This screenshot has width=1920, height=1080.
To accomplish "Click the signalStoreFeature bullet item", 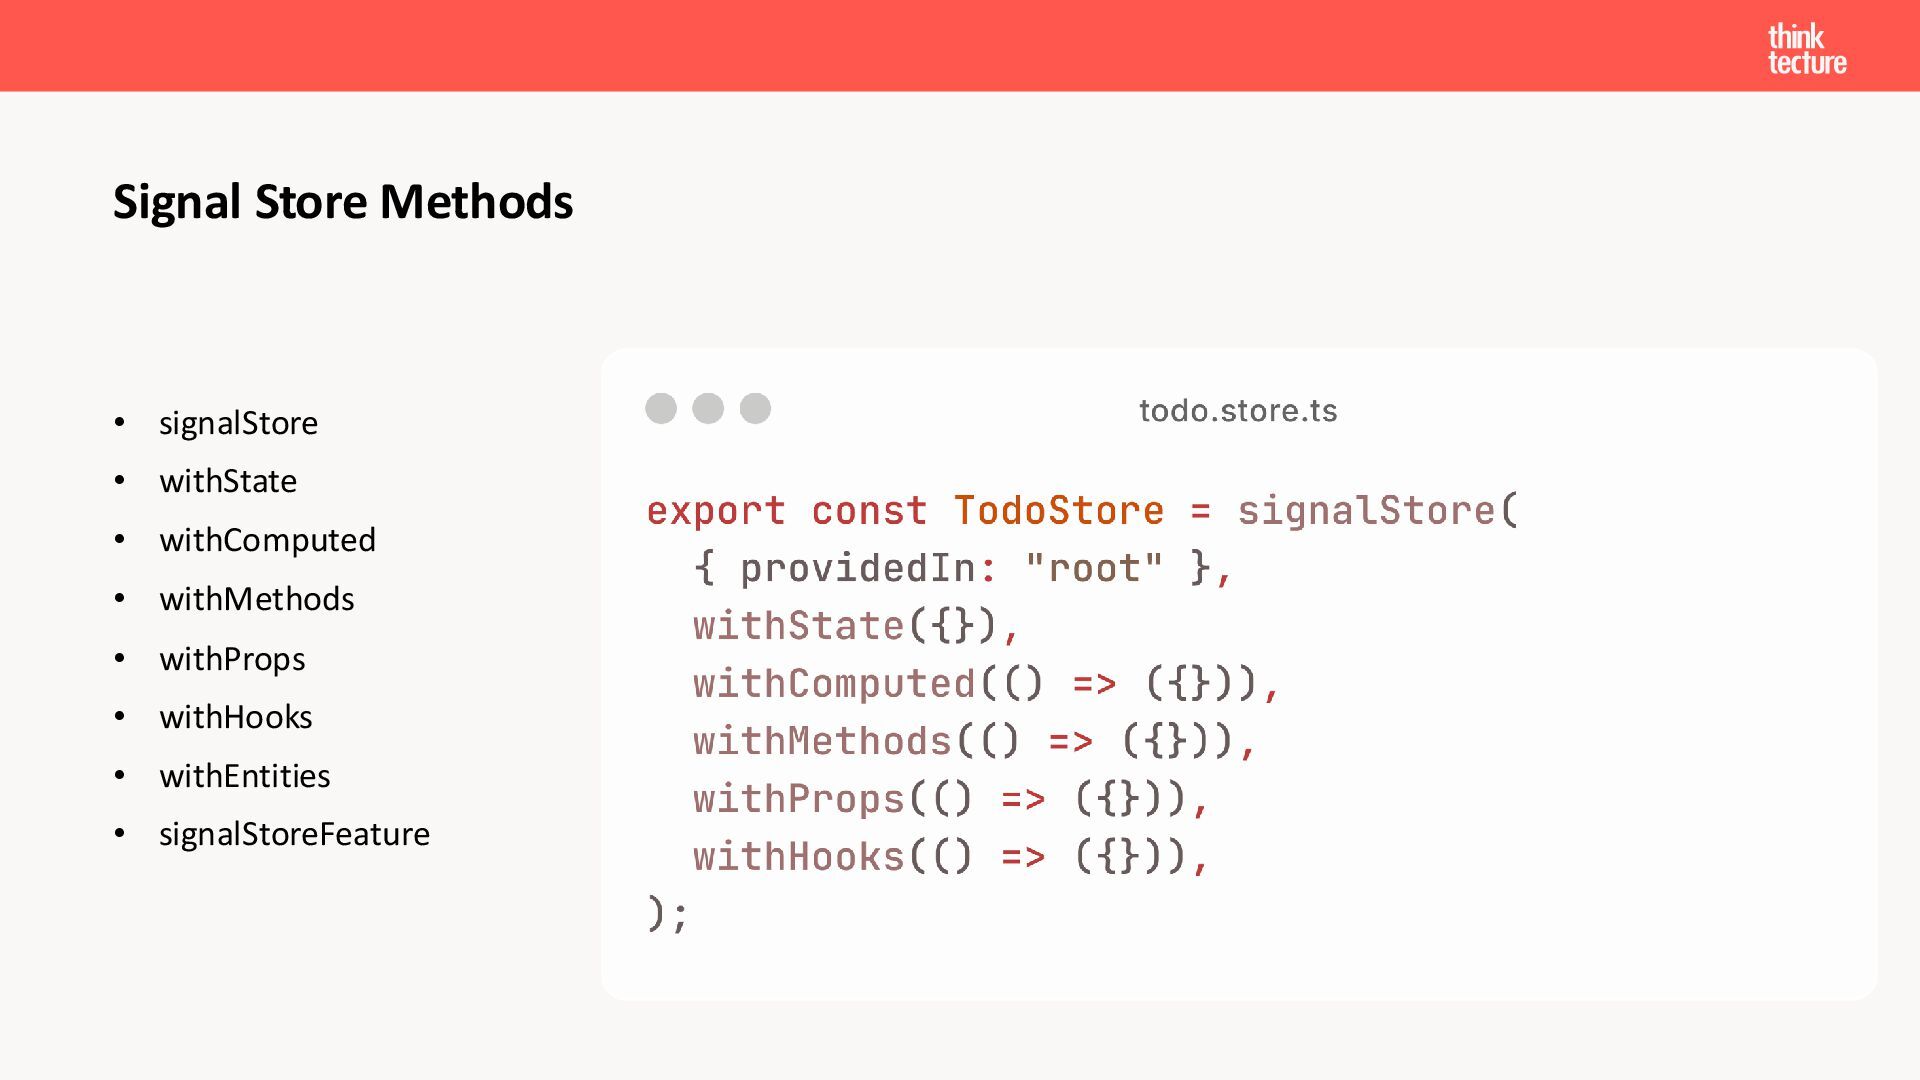I will [x=294, y=834].
